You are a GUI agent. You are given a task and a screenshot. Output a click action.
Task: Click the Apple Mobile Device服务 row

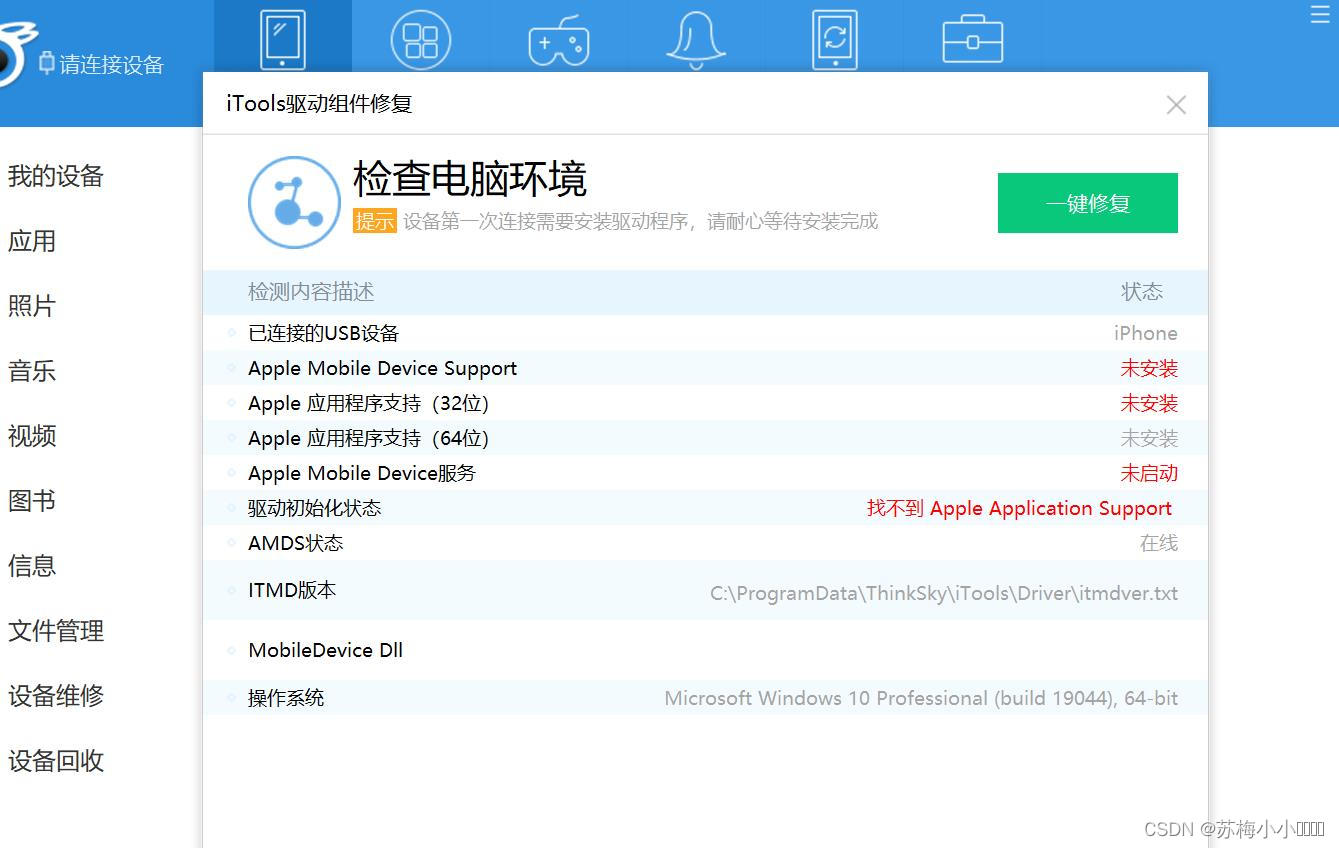pyautogui.click(x=705, y=473)
